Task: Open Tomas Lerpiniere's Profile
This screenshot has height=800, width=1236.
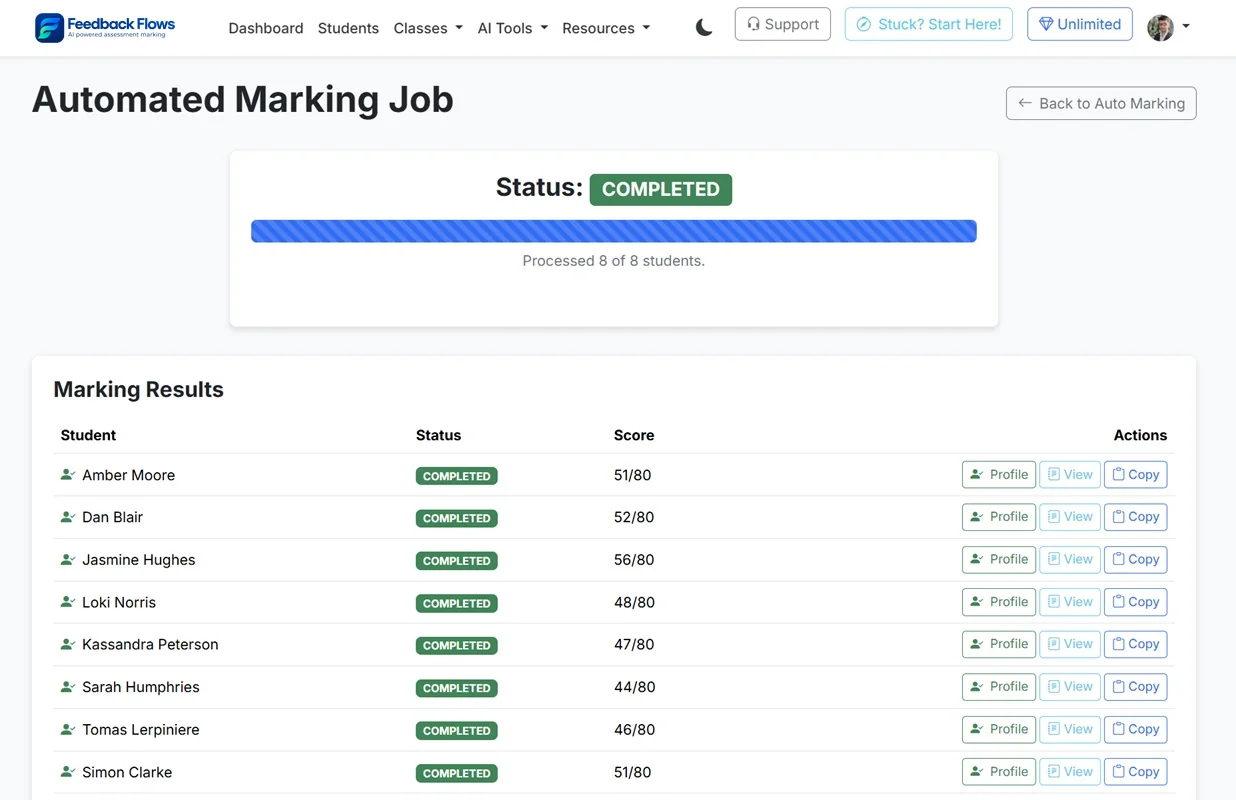Action: pos(999,729)
